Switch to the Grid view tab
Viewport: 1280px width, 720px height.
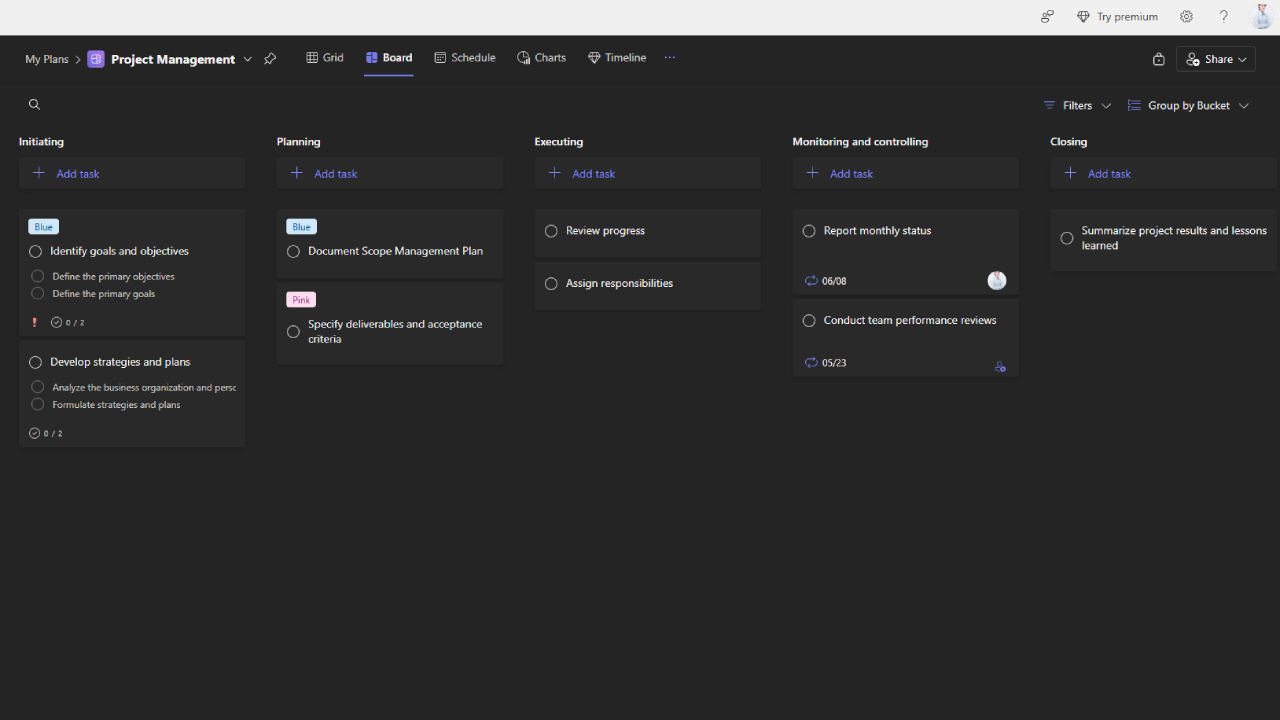pos(325,57)
